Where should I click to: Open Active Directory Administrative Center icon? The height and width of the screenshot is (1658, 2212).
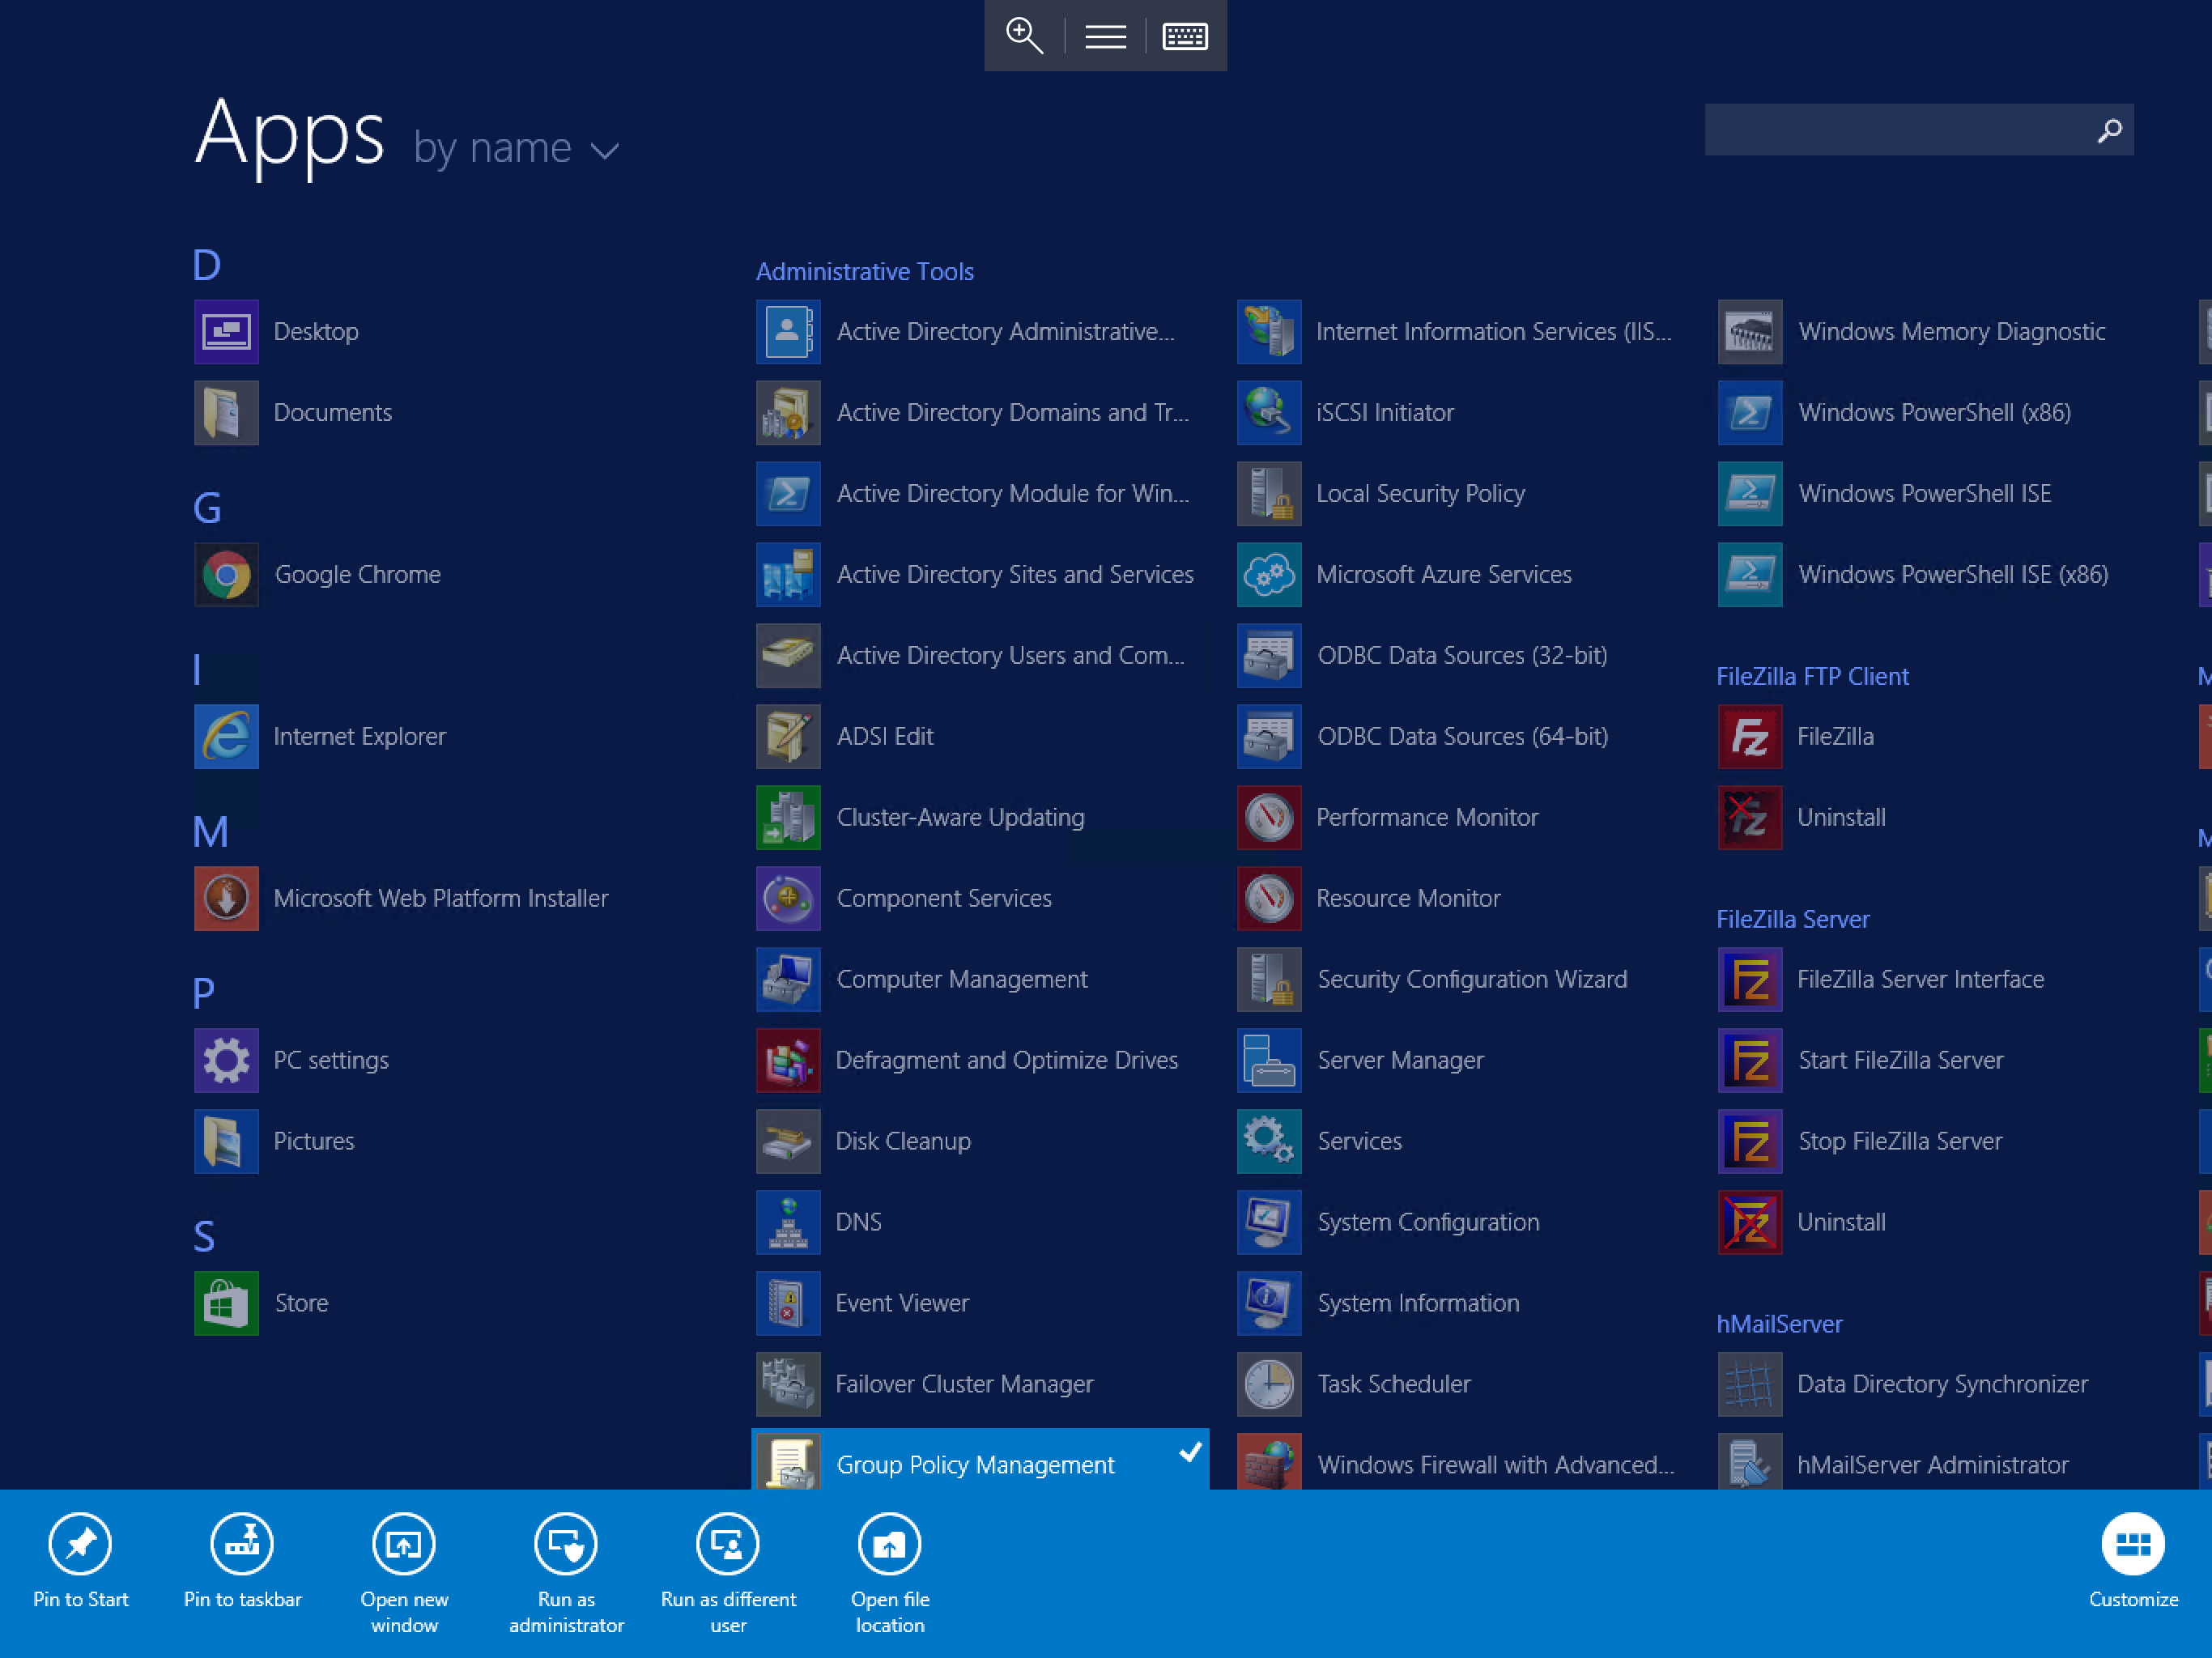click(788, 332)
